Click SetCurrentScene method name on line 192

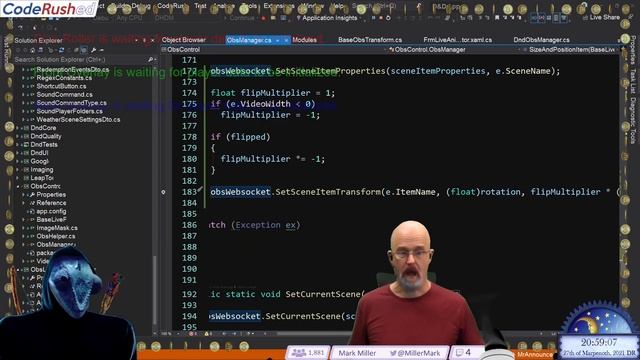[x=323, y=294]
